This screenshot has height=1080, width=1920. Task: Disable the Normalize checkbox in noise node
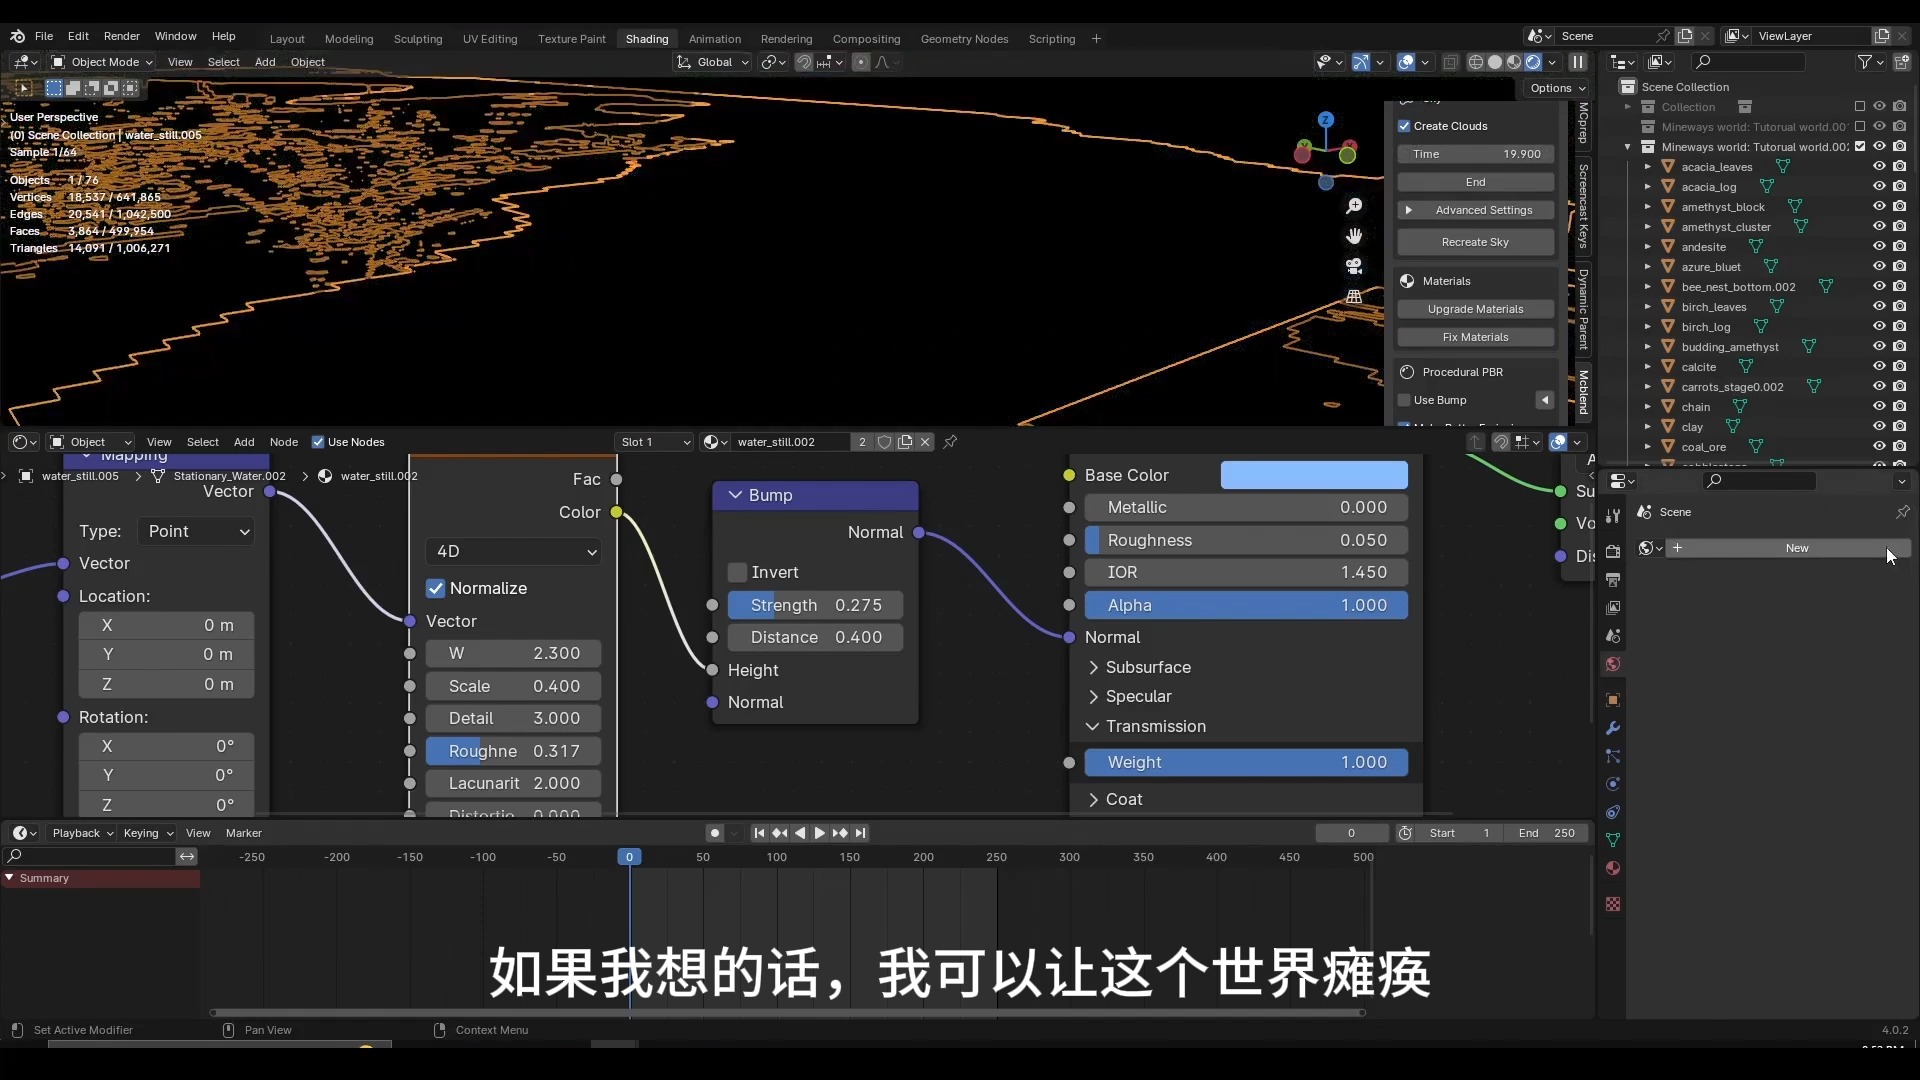point(436,588)
